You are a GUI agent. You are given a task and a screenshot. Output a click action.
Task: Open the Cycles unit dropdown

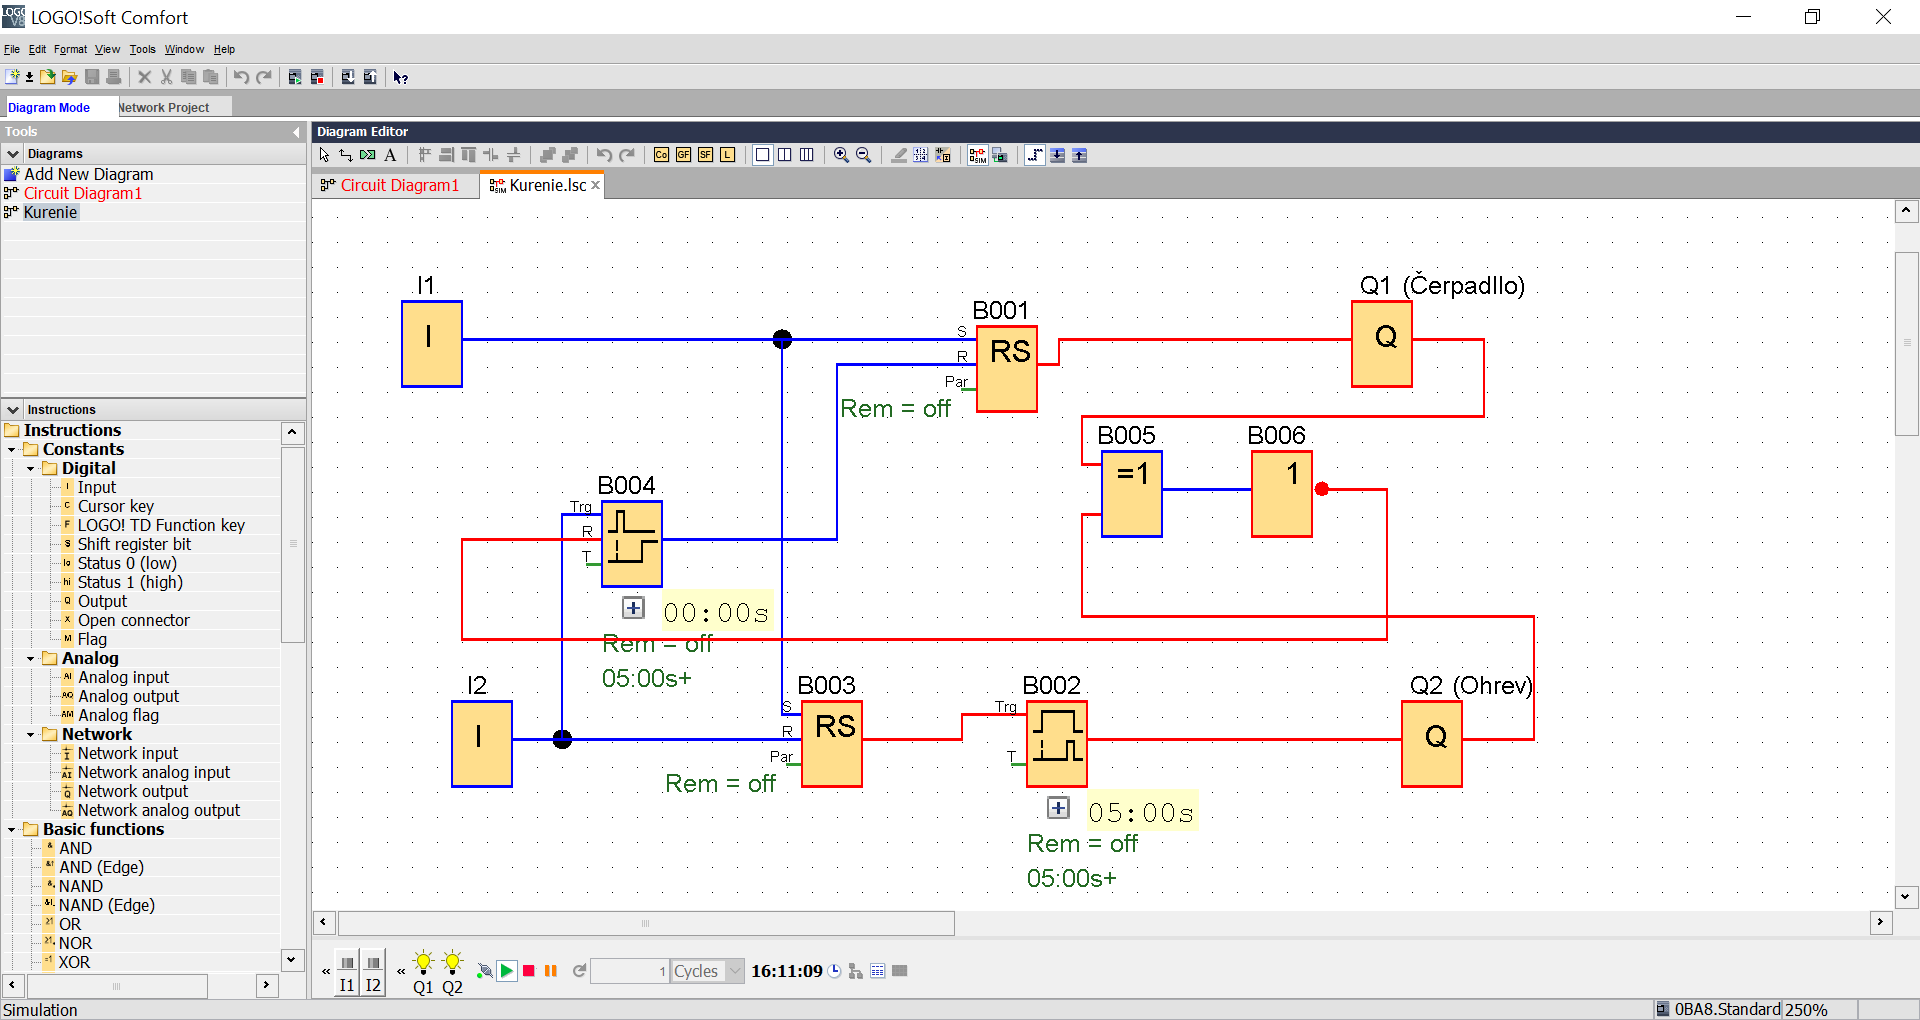pyautogui.click(x=735, y=971)
